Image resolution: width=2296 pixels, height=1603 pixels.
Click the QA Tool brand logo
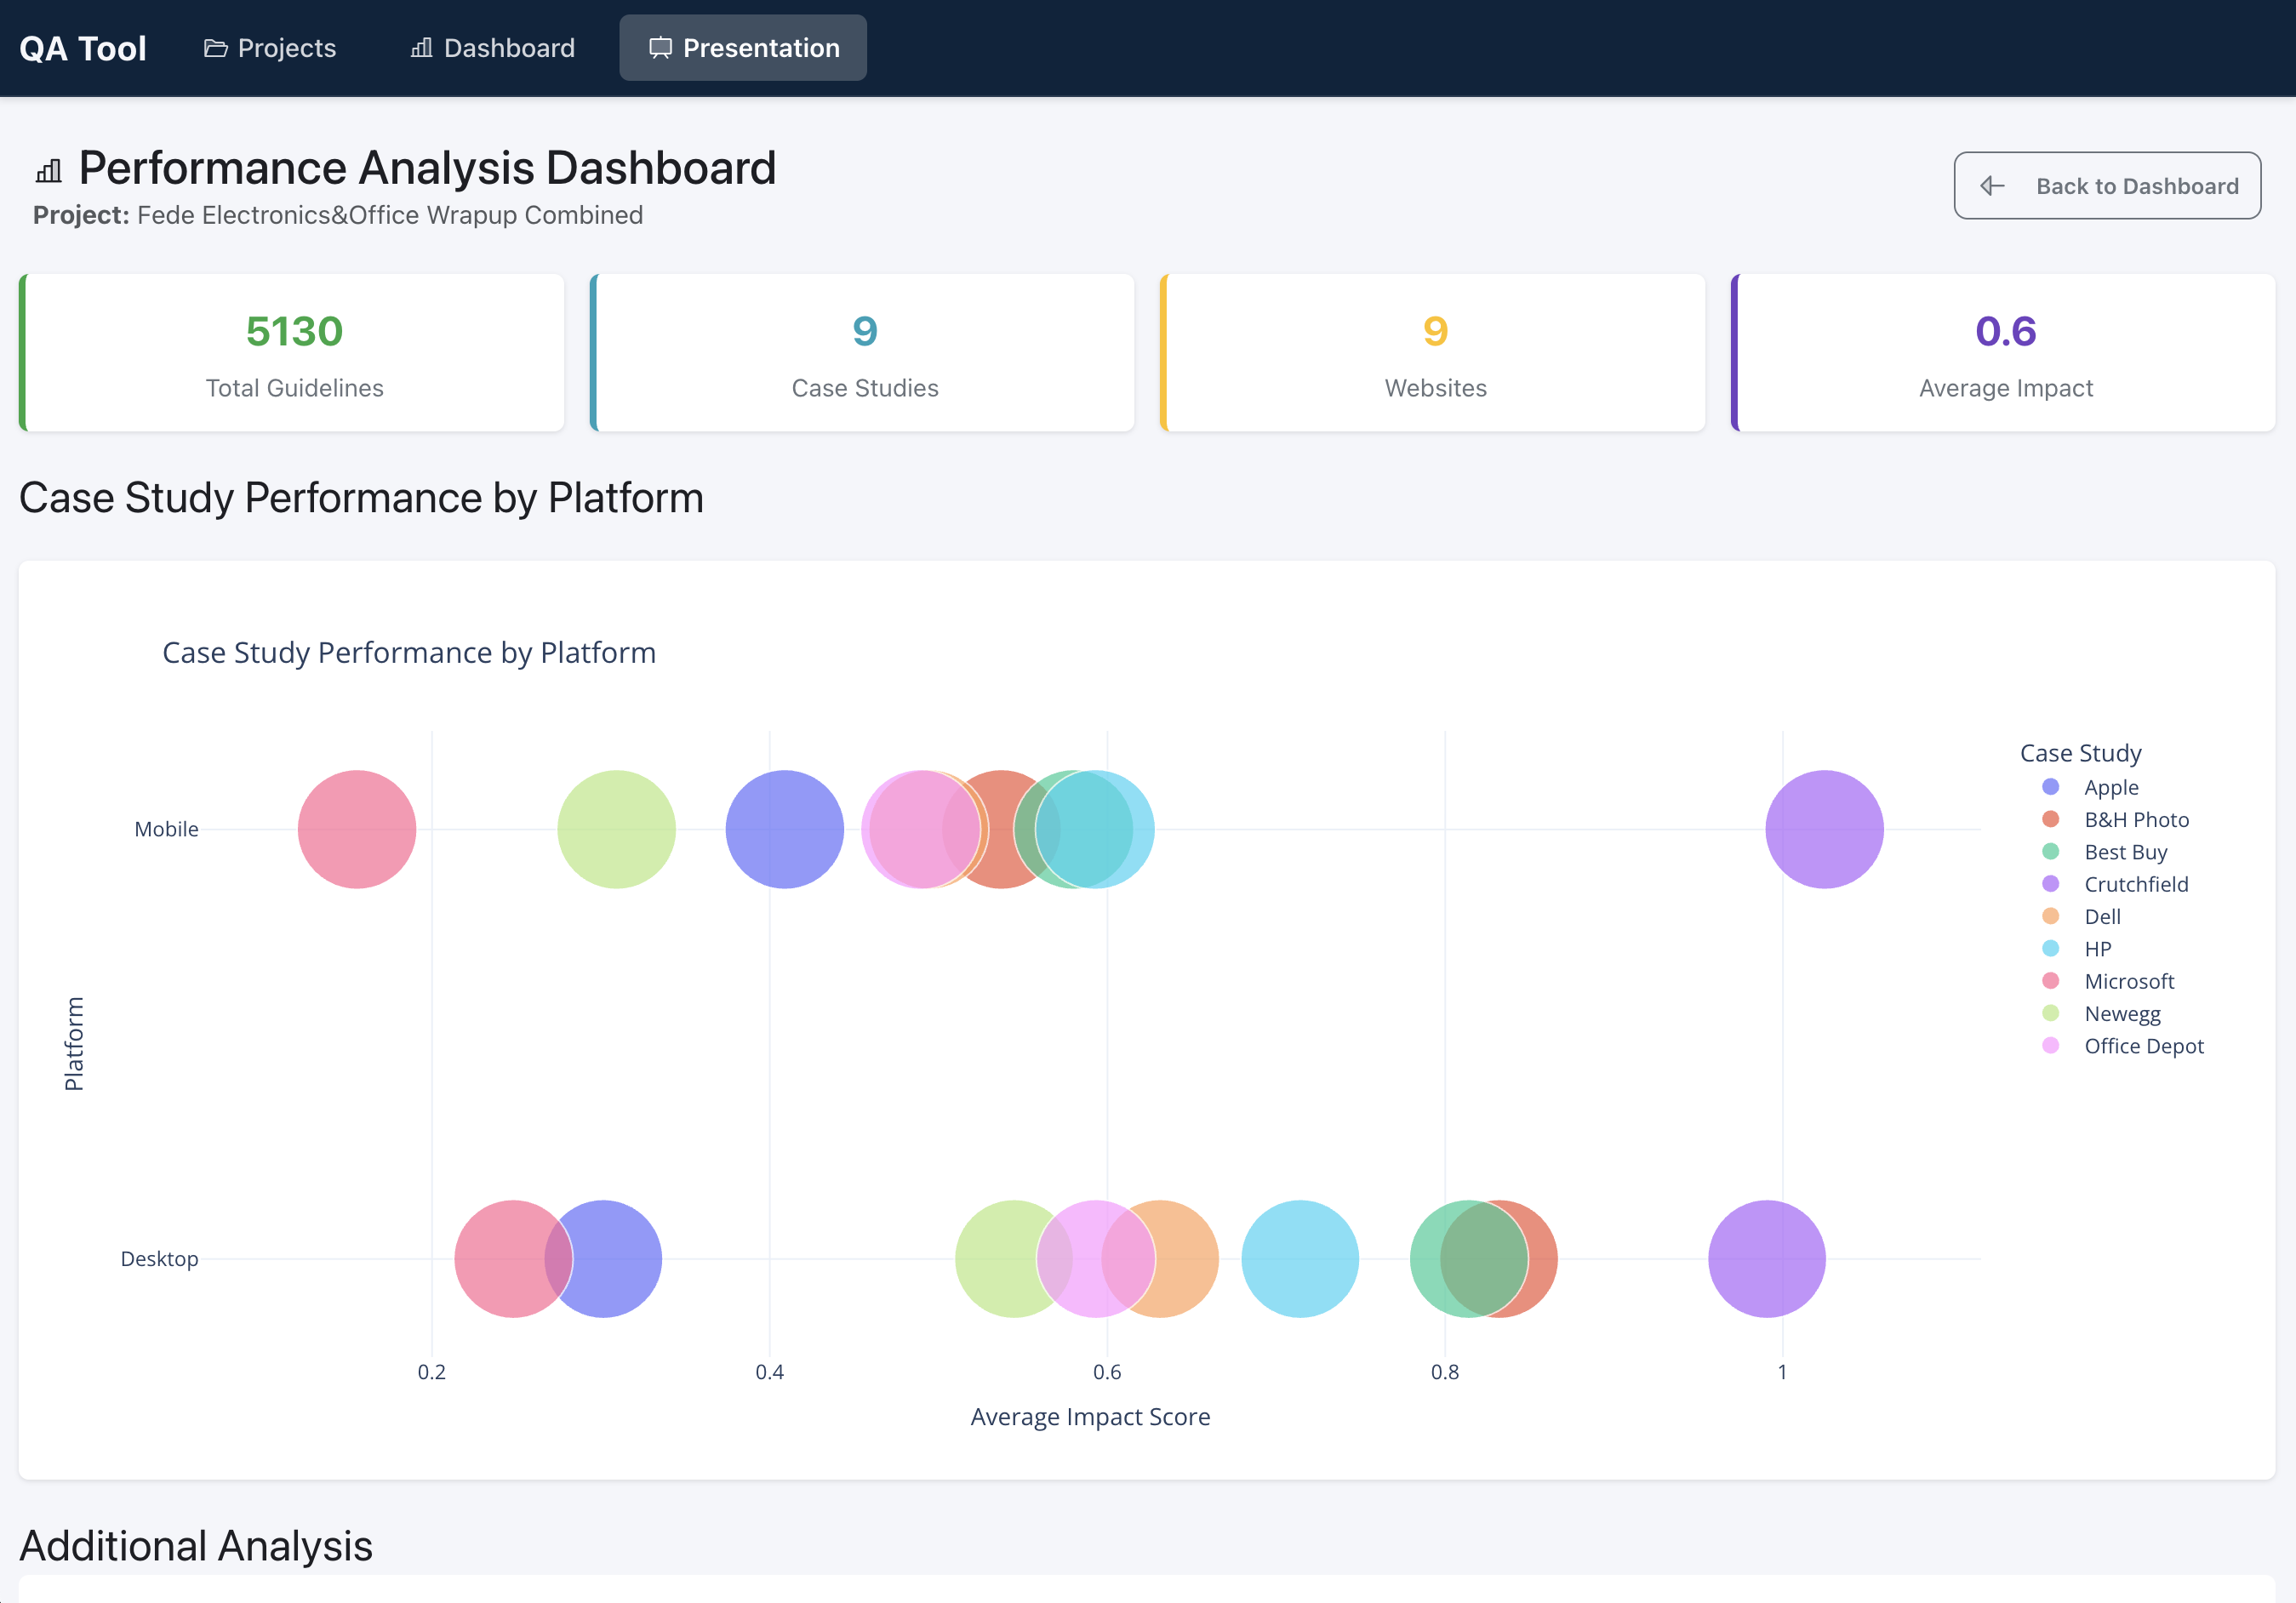pyautogui.click(x=83, y=48)
